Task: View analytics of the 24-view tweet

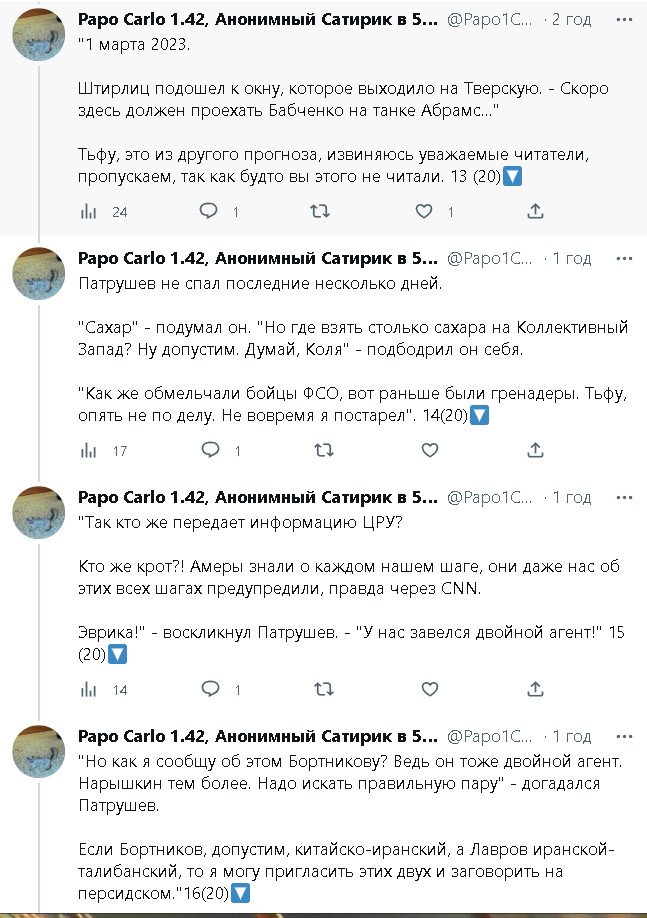Action: tap(88, 211)
